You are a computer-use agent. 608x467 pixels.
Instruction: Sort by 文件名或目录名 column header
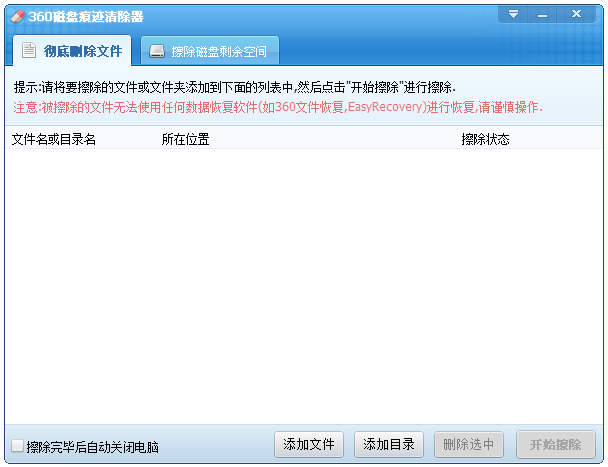54,139
